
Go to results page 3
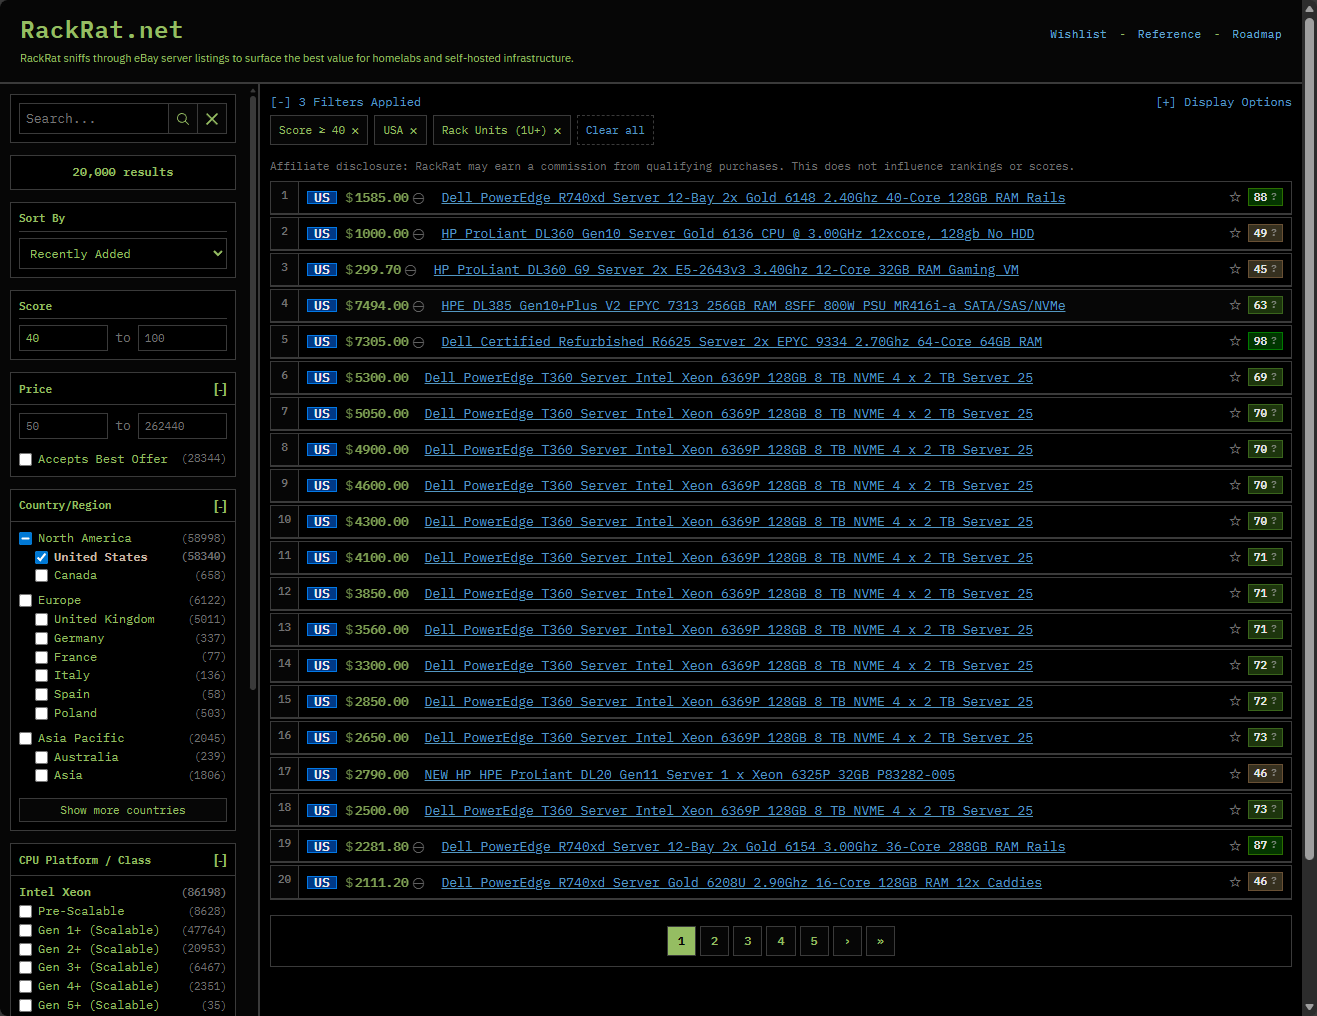748,941
